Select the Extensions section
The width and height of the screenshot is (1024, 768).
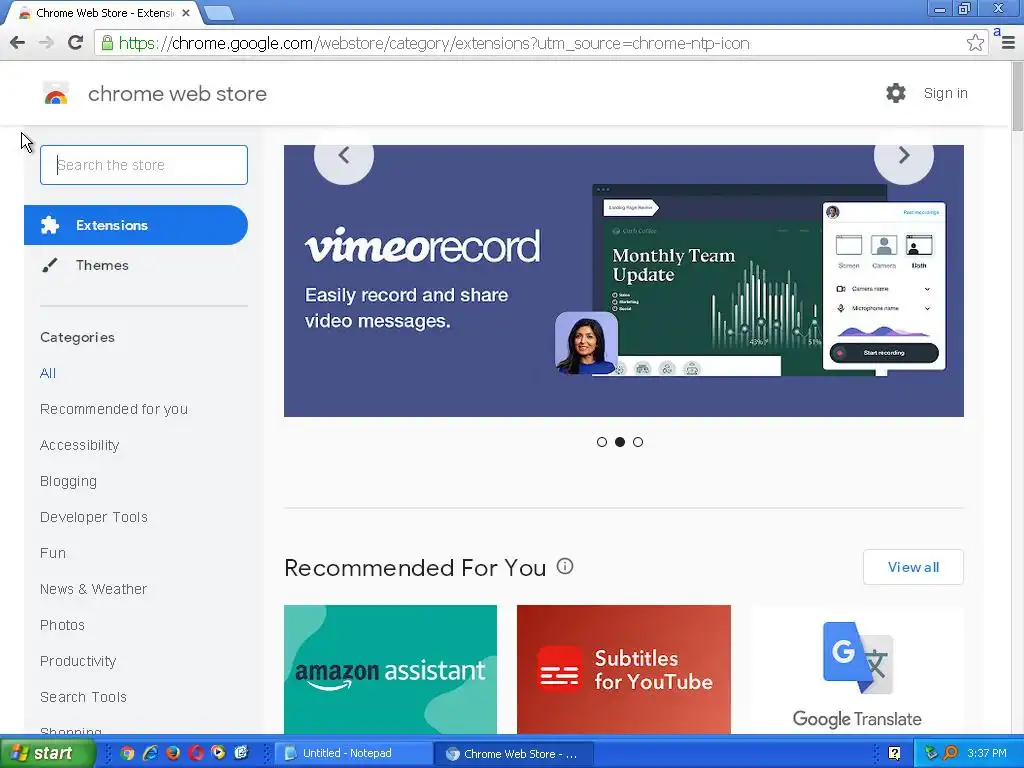(x=136, y=225)
